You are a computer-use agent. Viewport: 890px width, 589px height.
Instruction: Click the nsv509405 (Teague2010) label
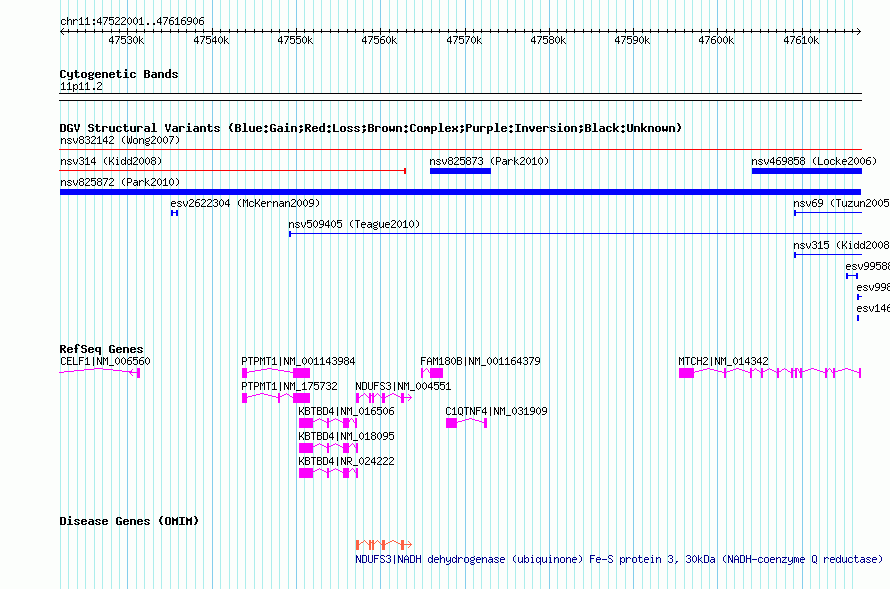click(354, 224)
